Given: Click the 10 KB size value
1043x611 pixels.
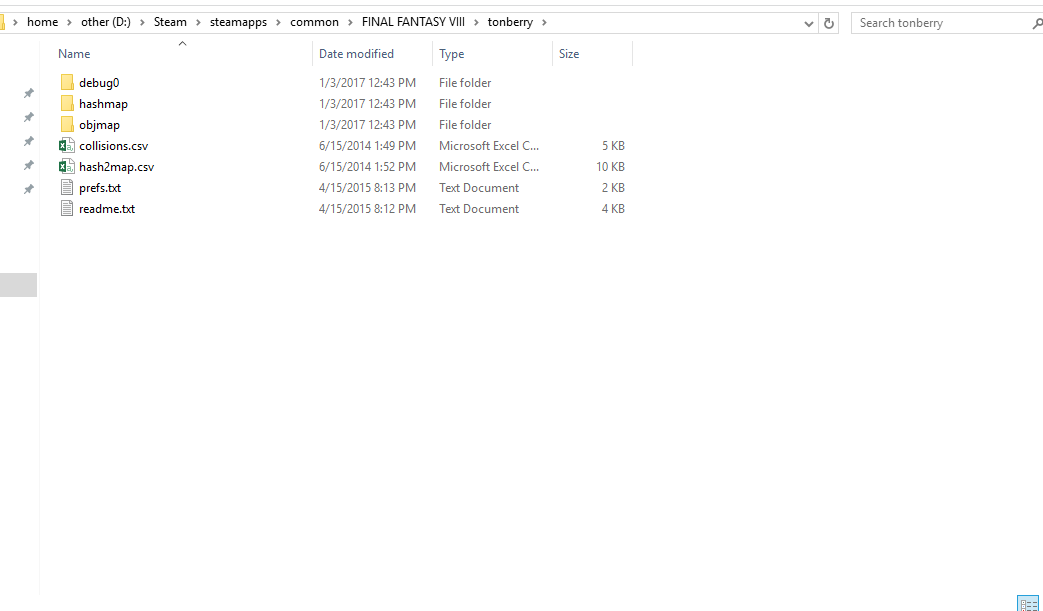Looking at the screenshot, I should 610,166.
